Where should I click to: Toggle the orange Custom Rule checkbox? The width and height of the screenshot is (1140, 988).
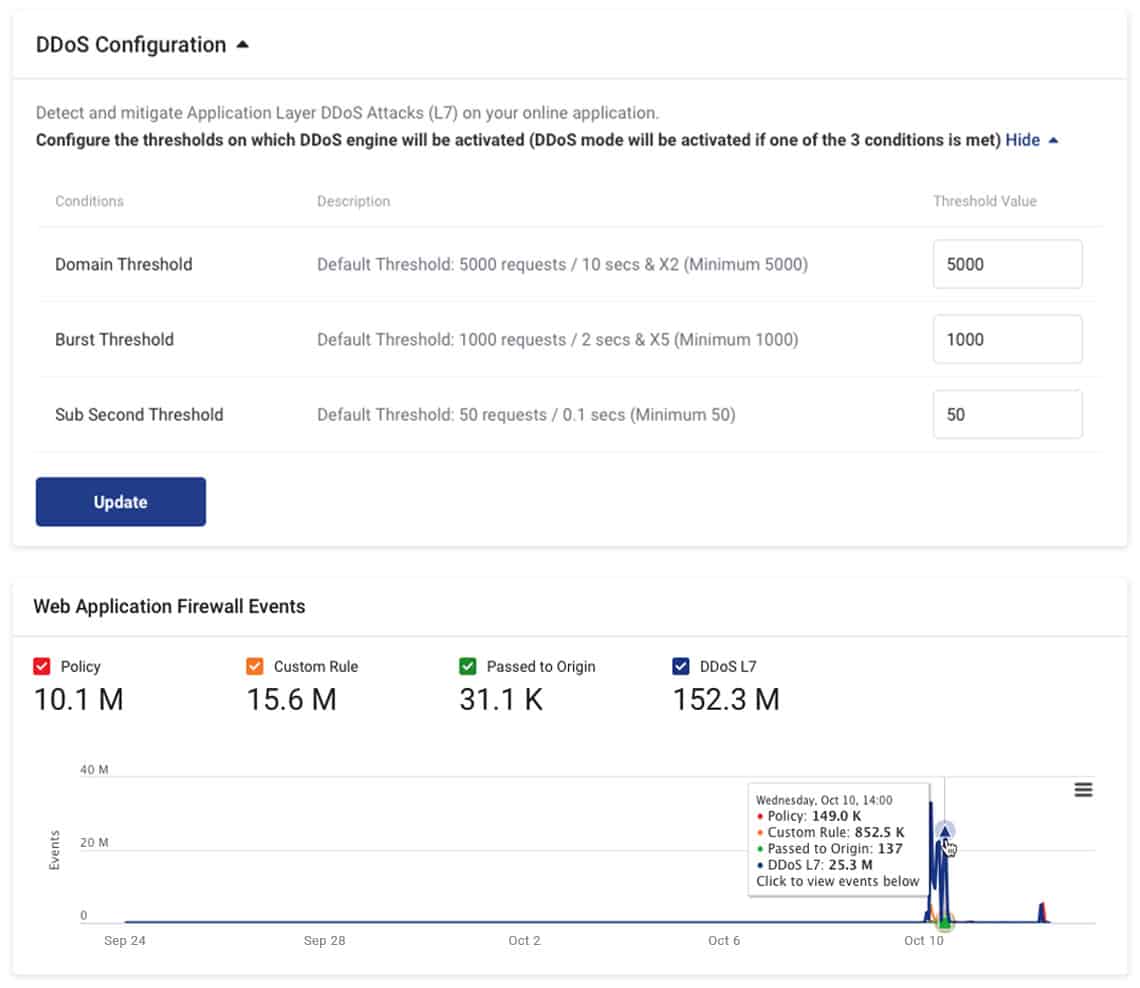pyautogui.click(x=255, y=666)
